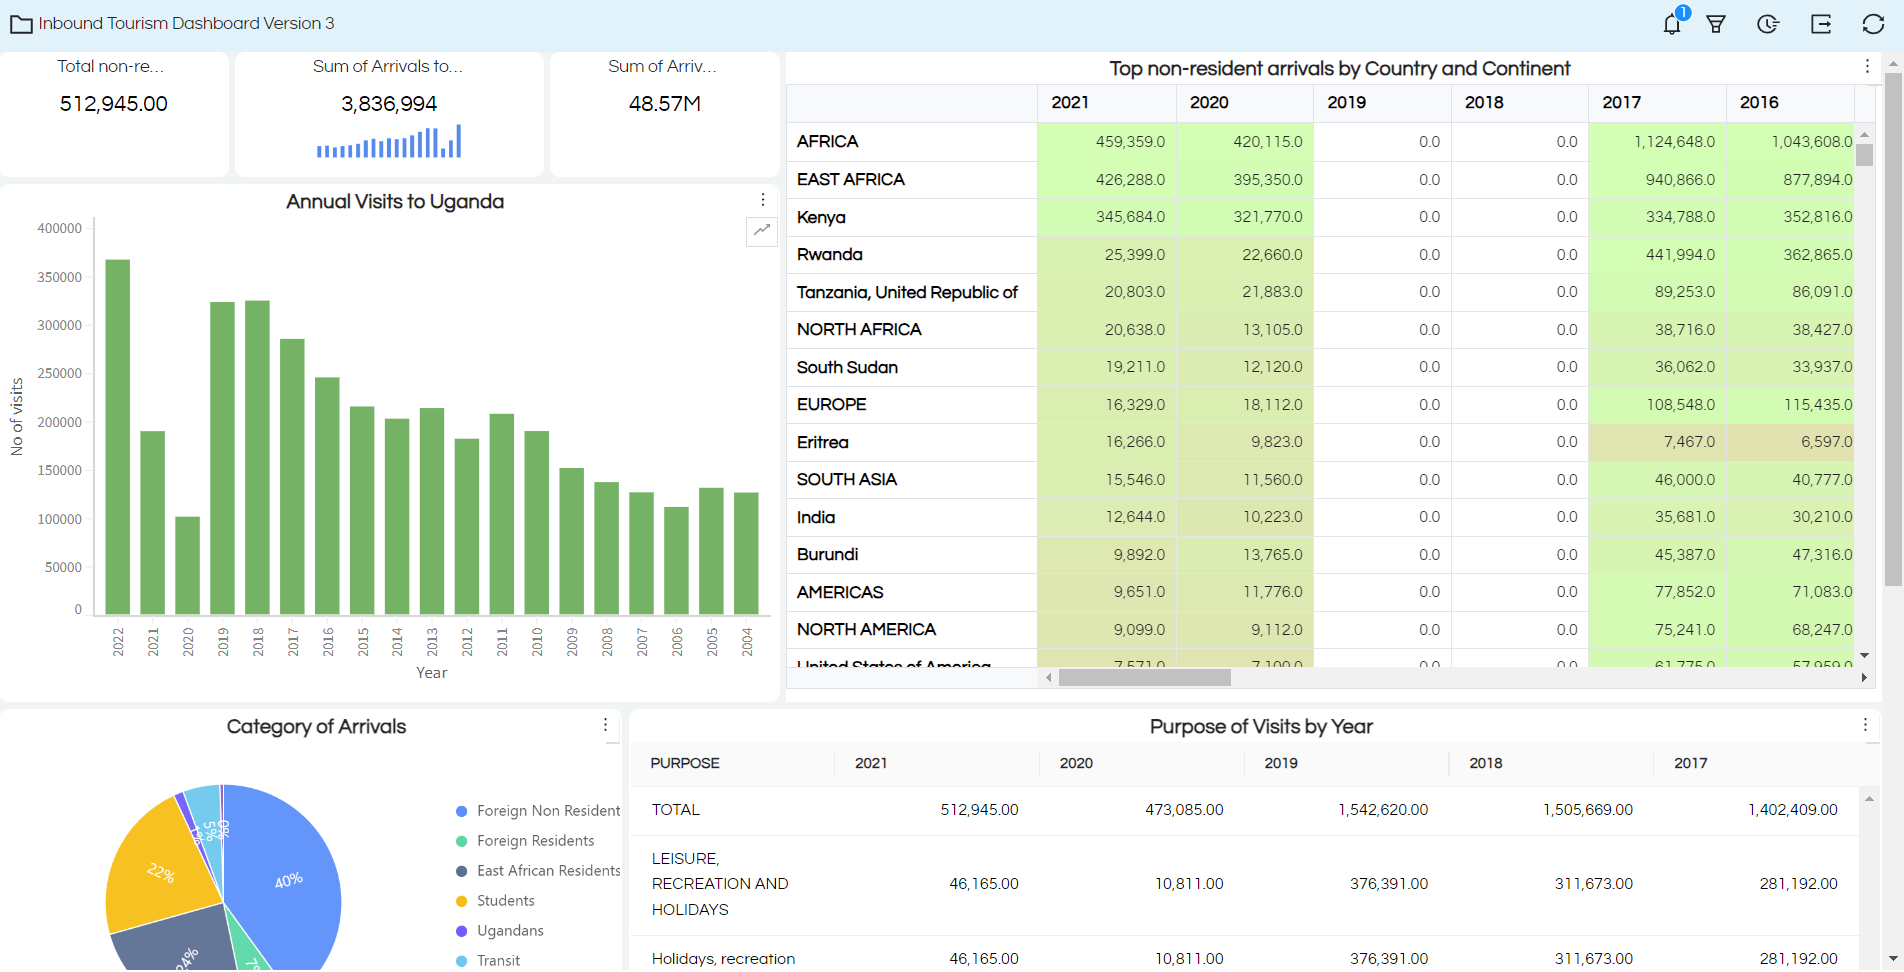Open the dashboard filter funnel icon
Screen dimensions: 1904x972
click(x=1716, y=24)
